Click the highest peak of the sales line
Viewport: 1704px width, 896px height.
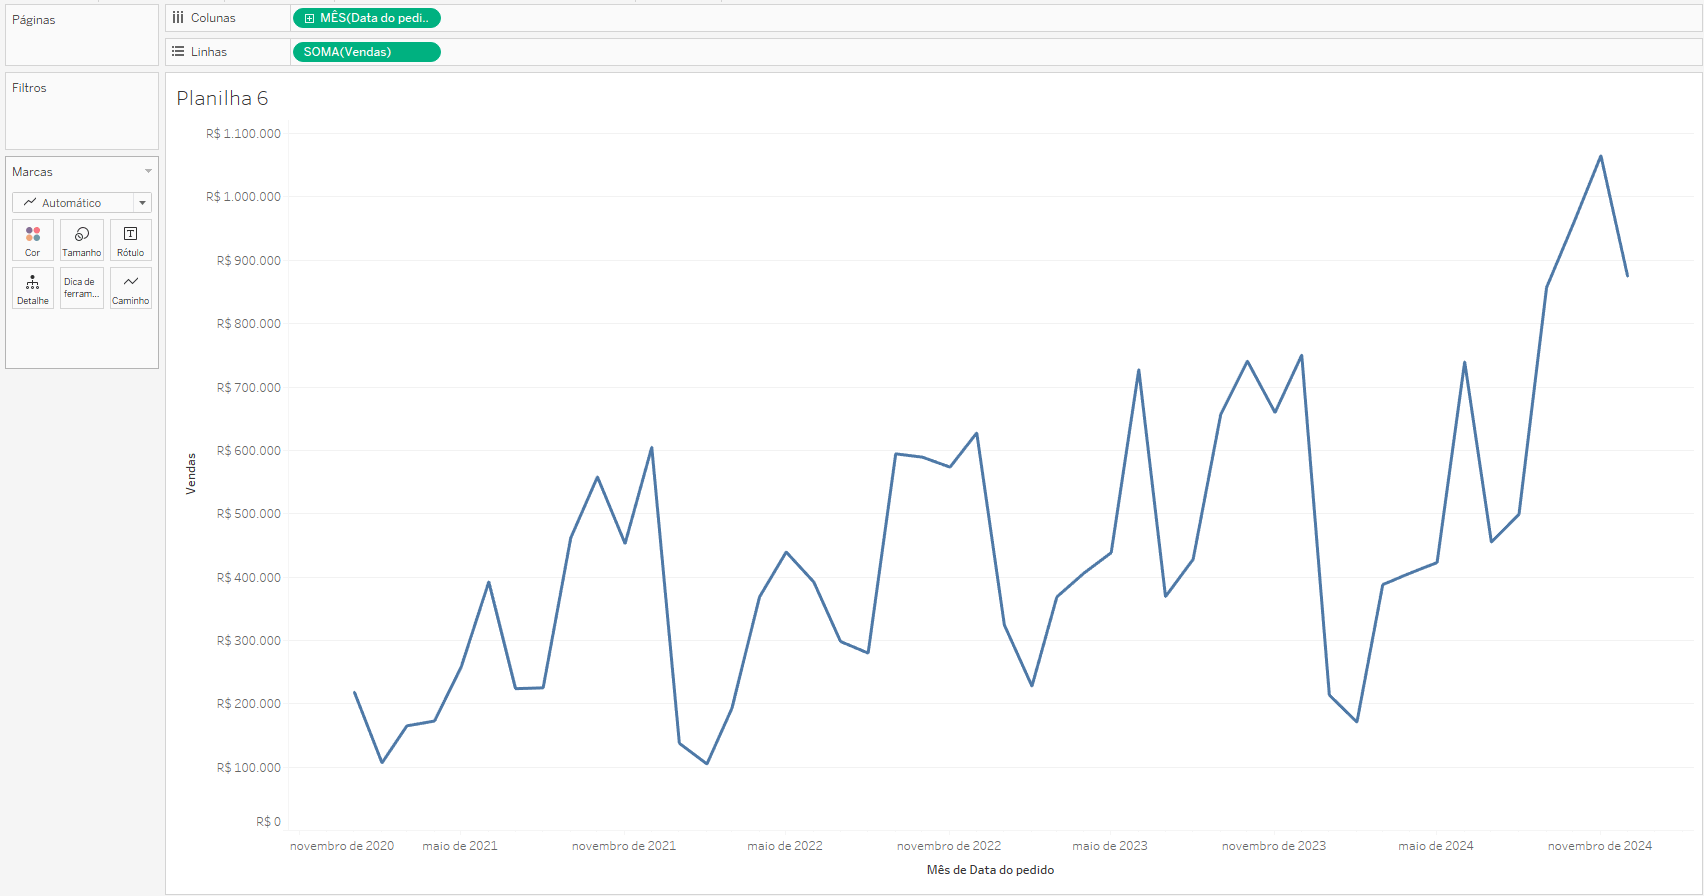tap(1600, 156)
